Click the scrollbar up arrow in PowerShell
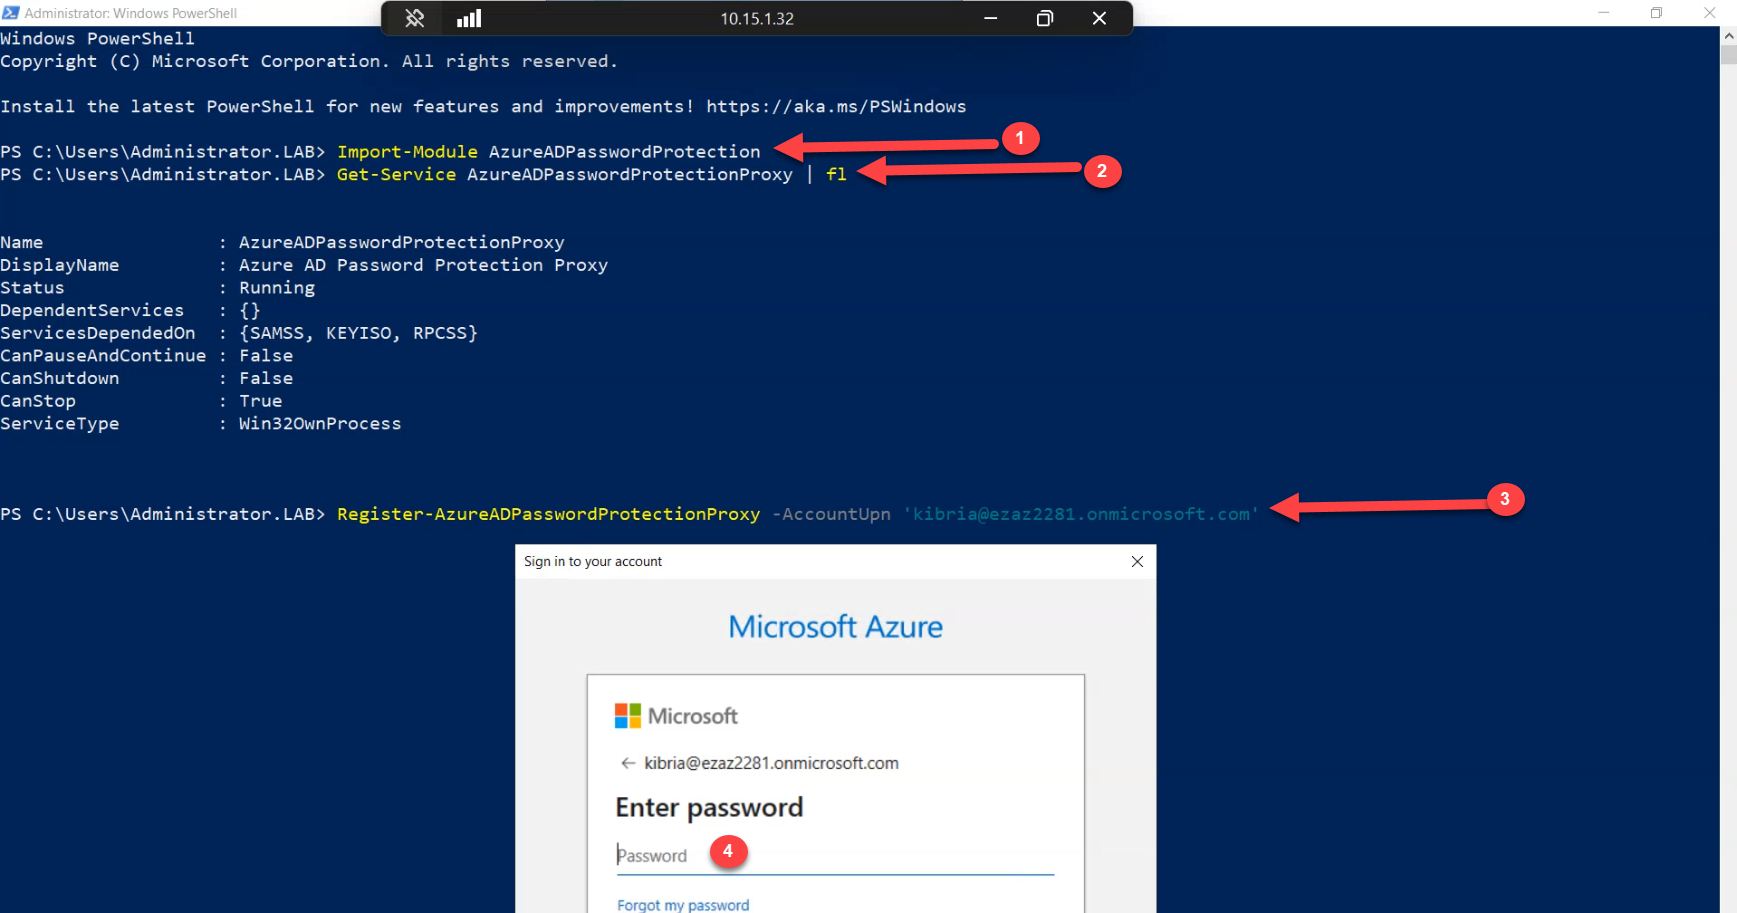Screen dimensions: 1737x913 tap(1728, 35)
